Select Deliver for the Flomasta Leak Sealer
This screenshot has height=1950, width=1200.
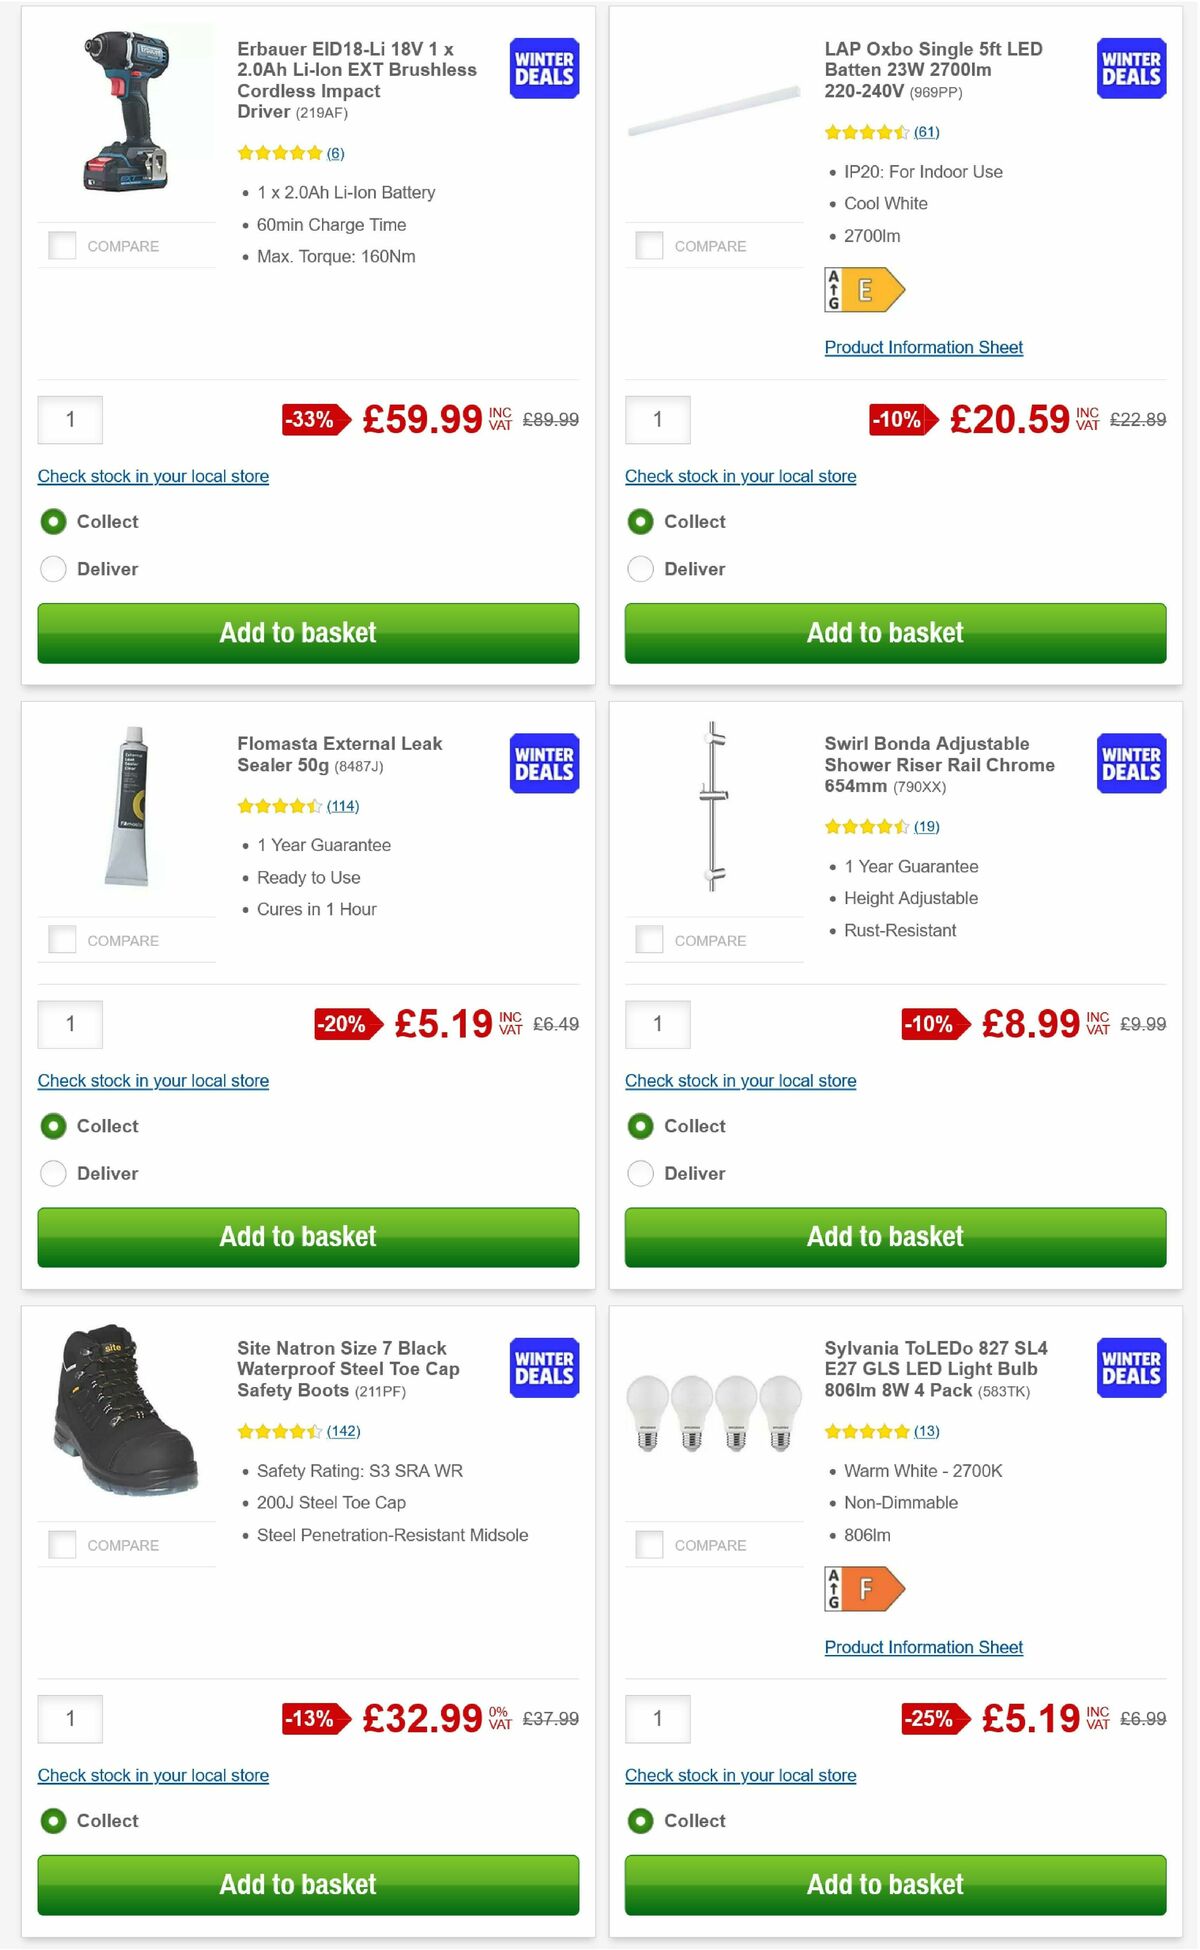click(53, 1172)
